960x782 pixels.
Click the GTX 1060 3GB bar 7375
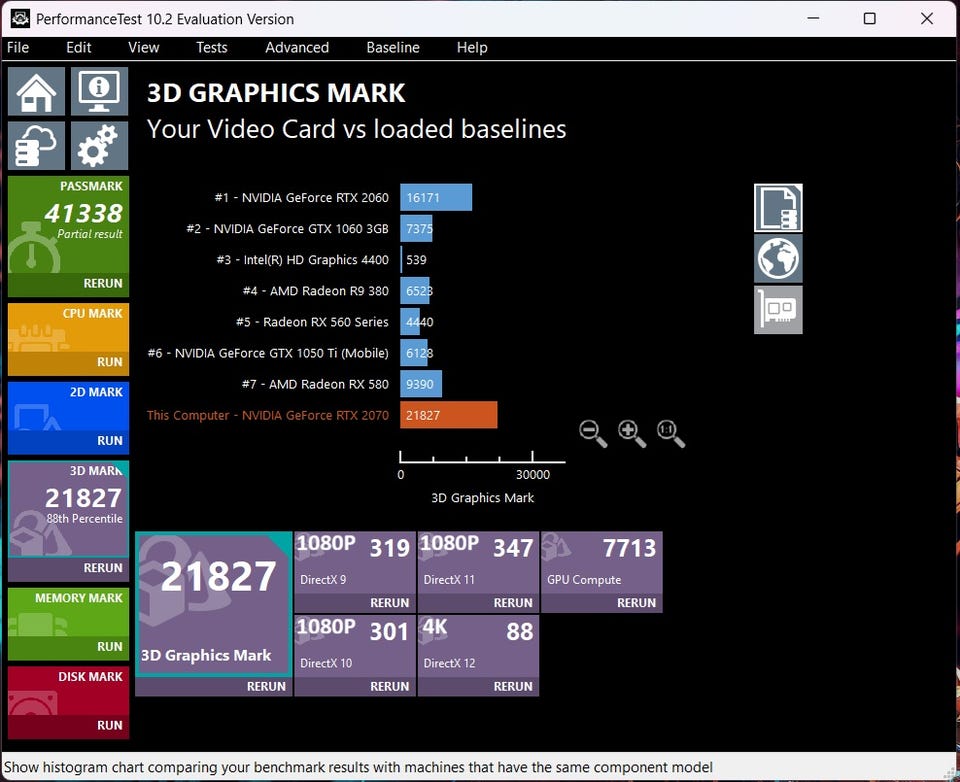[416, 228]
